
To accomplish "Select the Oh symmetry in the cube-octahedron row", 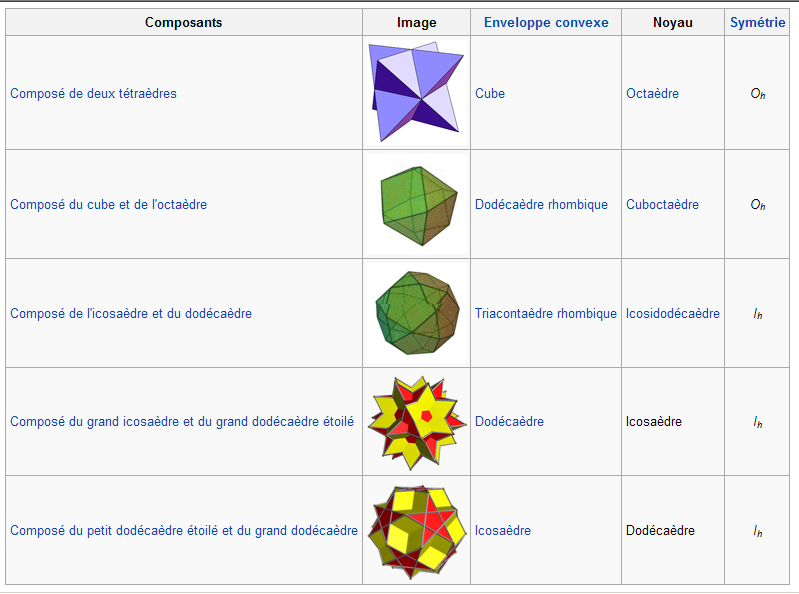I will [x=758, y=205].
